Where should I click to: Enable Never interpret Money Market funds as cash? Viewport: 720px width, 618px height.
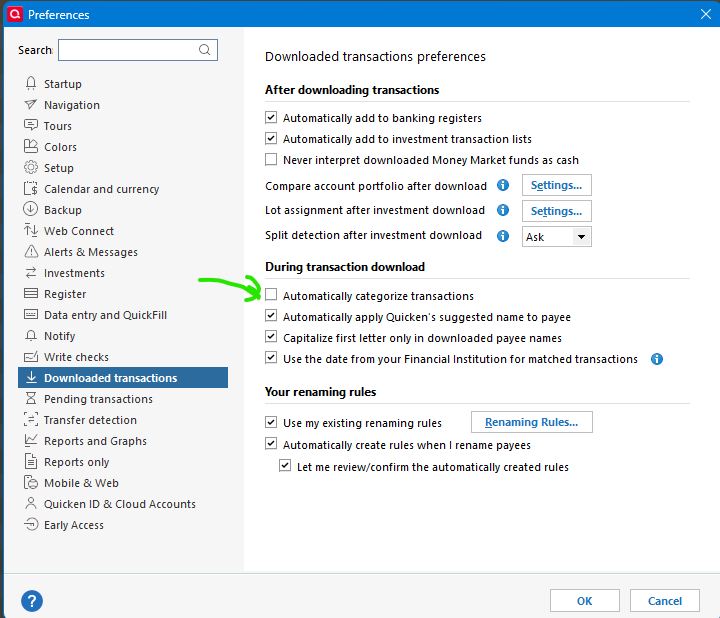[x=271, y=160]
